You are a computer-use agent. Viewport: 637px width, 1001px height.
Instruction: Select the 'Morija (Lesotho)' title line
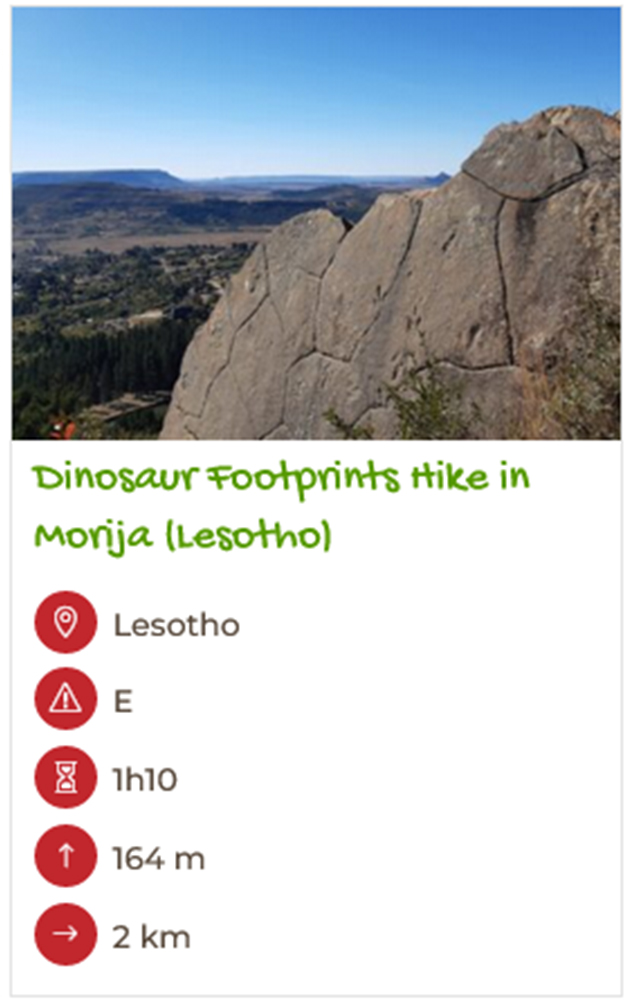[x=183, y=535]
